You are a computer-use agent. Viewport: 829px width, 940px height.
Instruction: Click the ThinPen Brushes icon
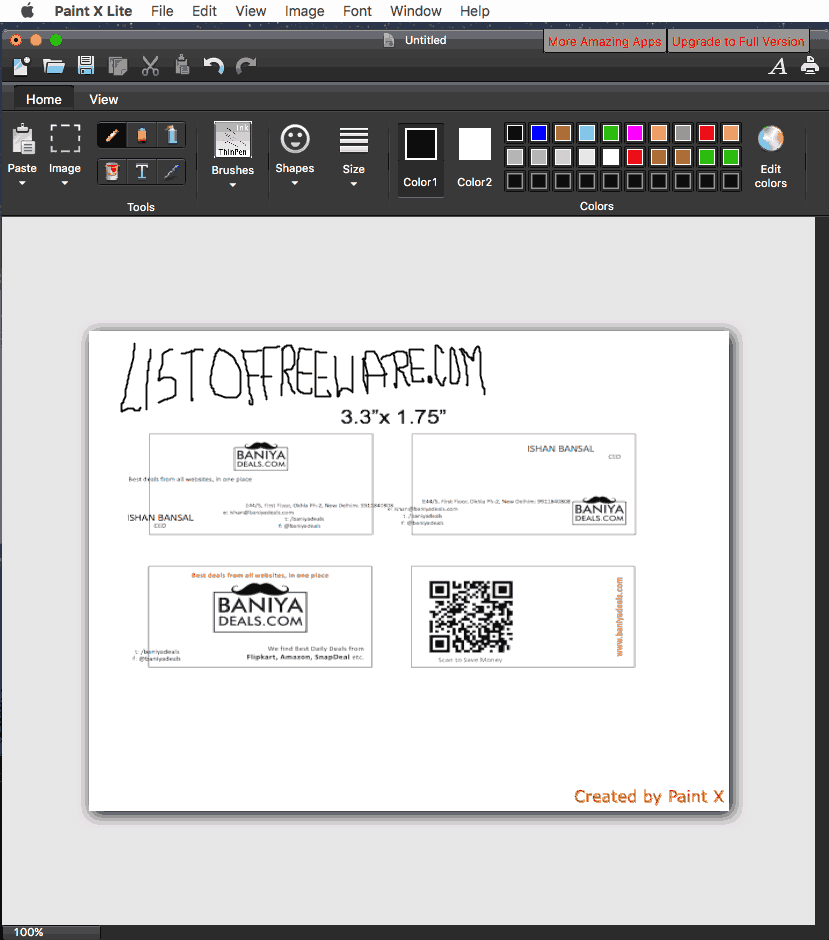click(233, 140)
